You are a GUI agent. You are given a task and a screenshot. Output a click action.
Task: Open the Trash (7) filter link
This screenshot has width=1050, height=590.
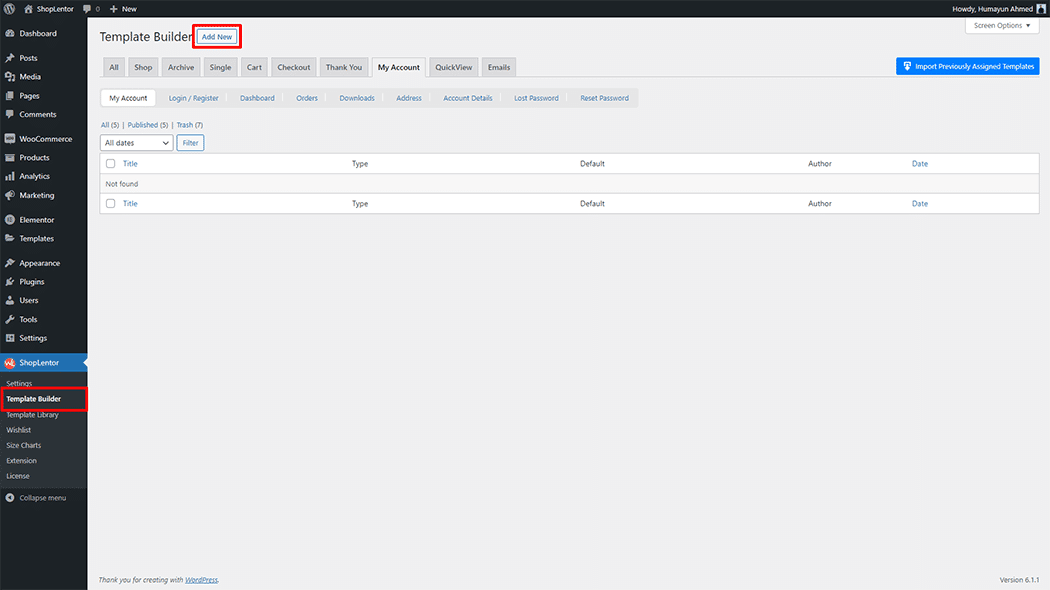189,125
